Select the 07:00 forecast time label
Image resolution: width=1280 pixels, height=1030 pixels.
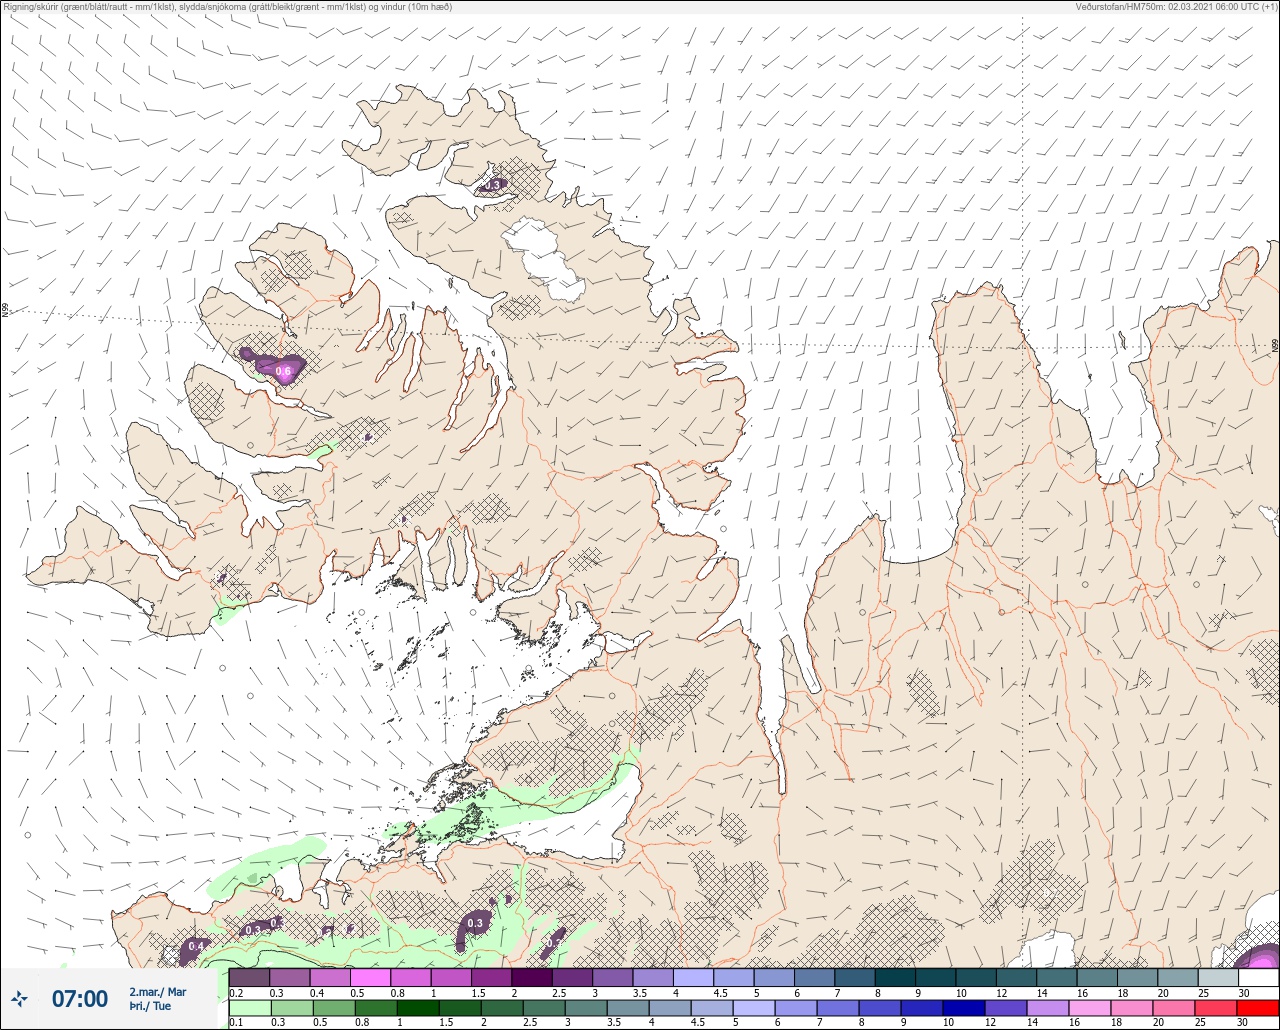click(80, 998)
